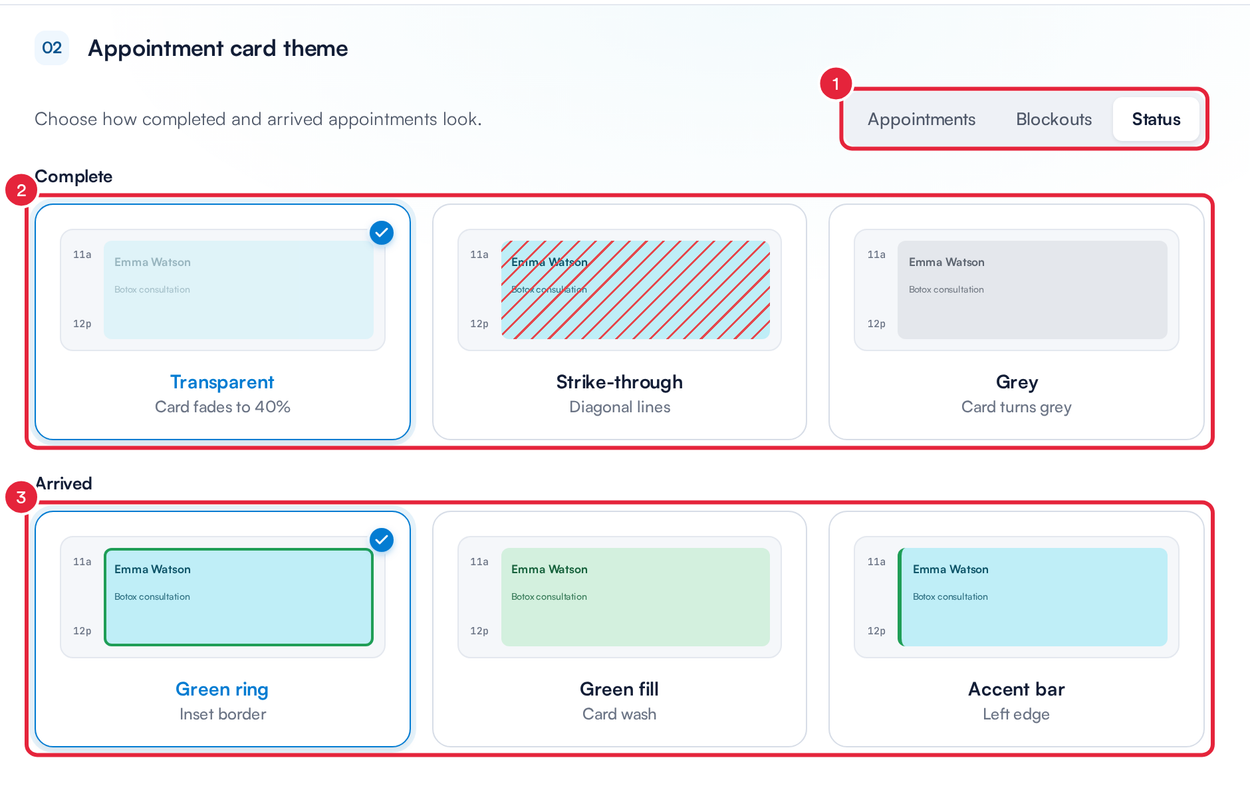
Task: Choose the Accent bar arrived style
Action: [x=1016, y=629]
